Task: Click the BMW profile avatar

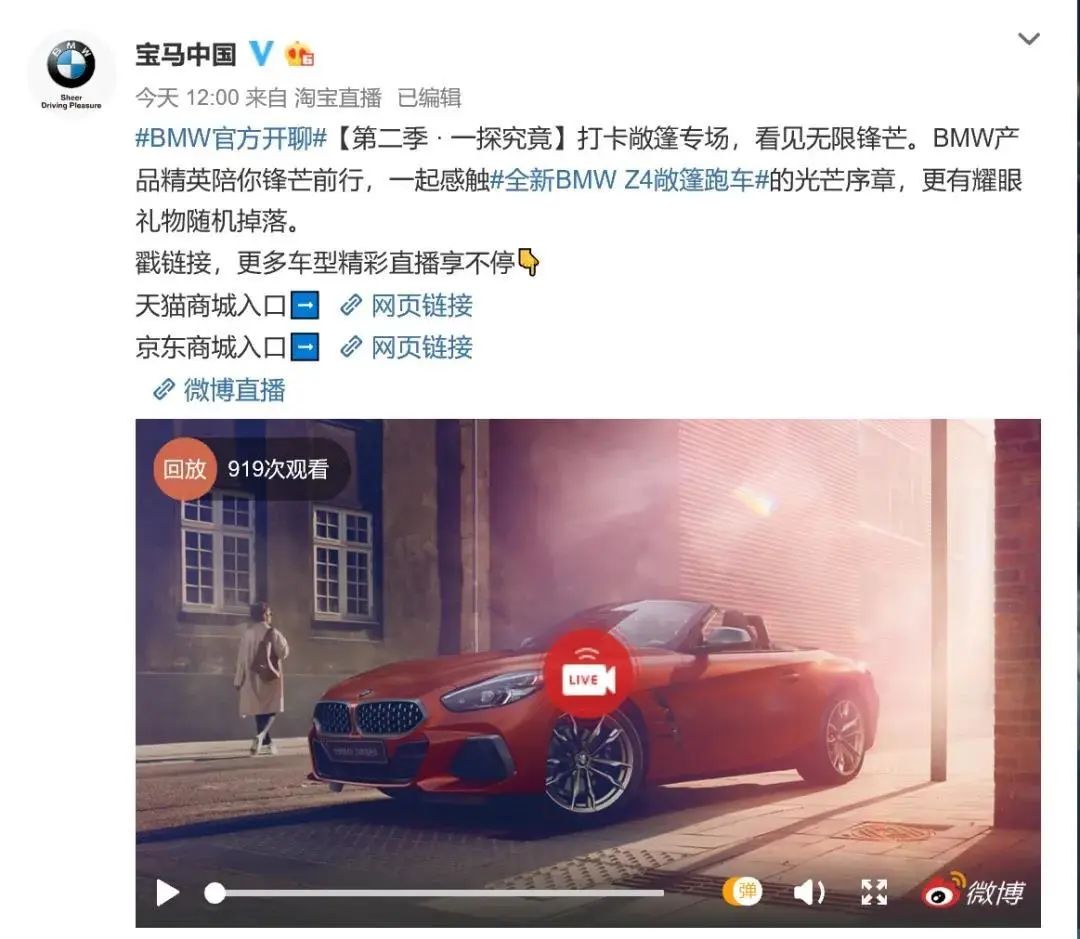Action: 72,74
